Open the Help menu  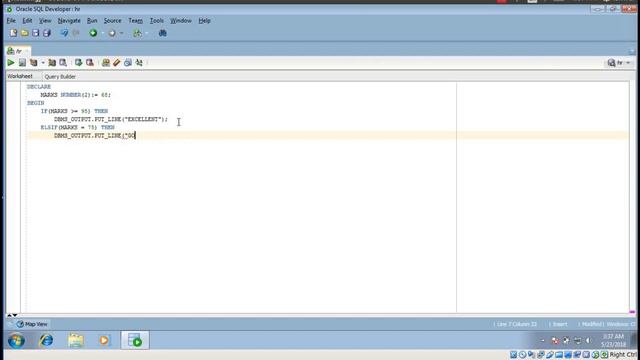pos(204,20)
